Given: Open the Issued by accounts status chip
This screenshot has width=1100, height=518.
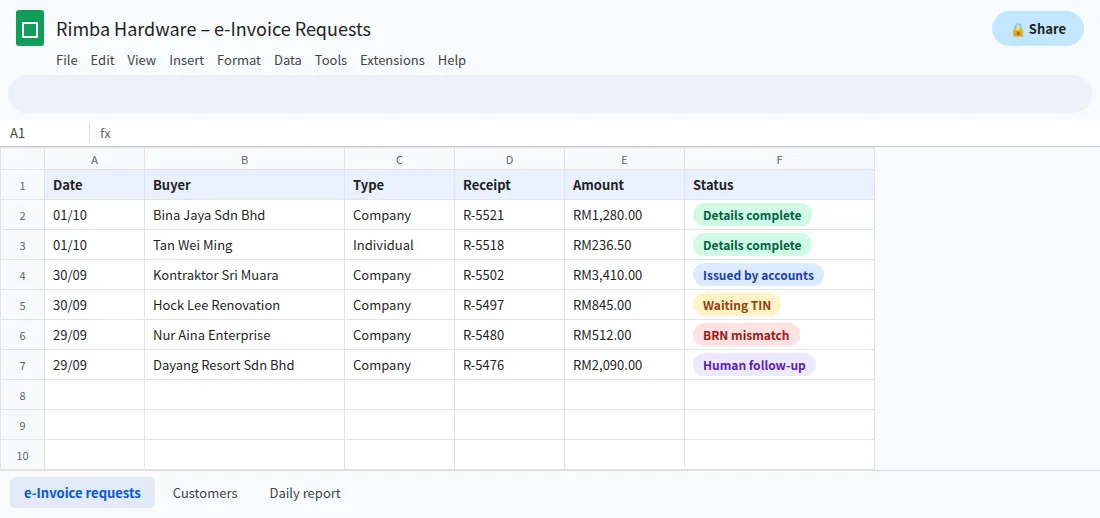Looking at the screenshot, I should coord(758,275).
